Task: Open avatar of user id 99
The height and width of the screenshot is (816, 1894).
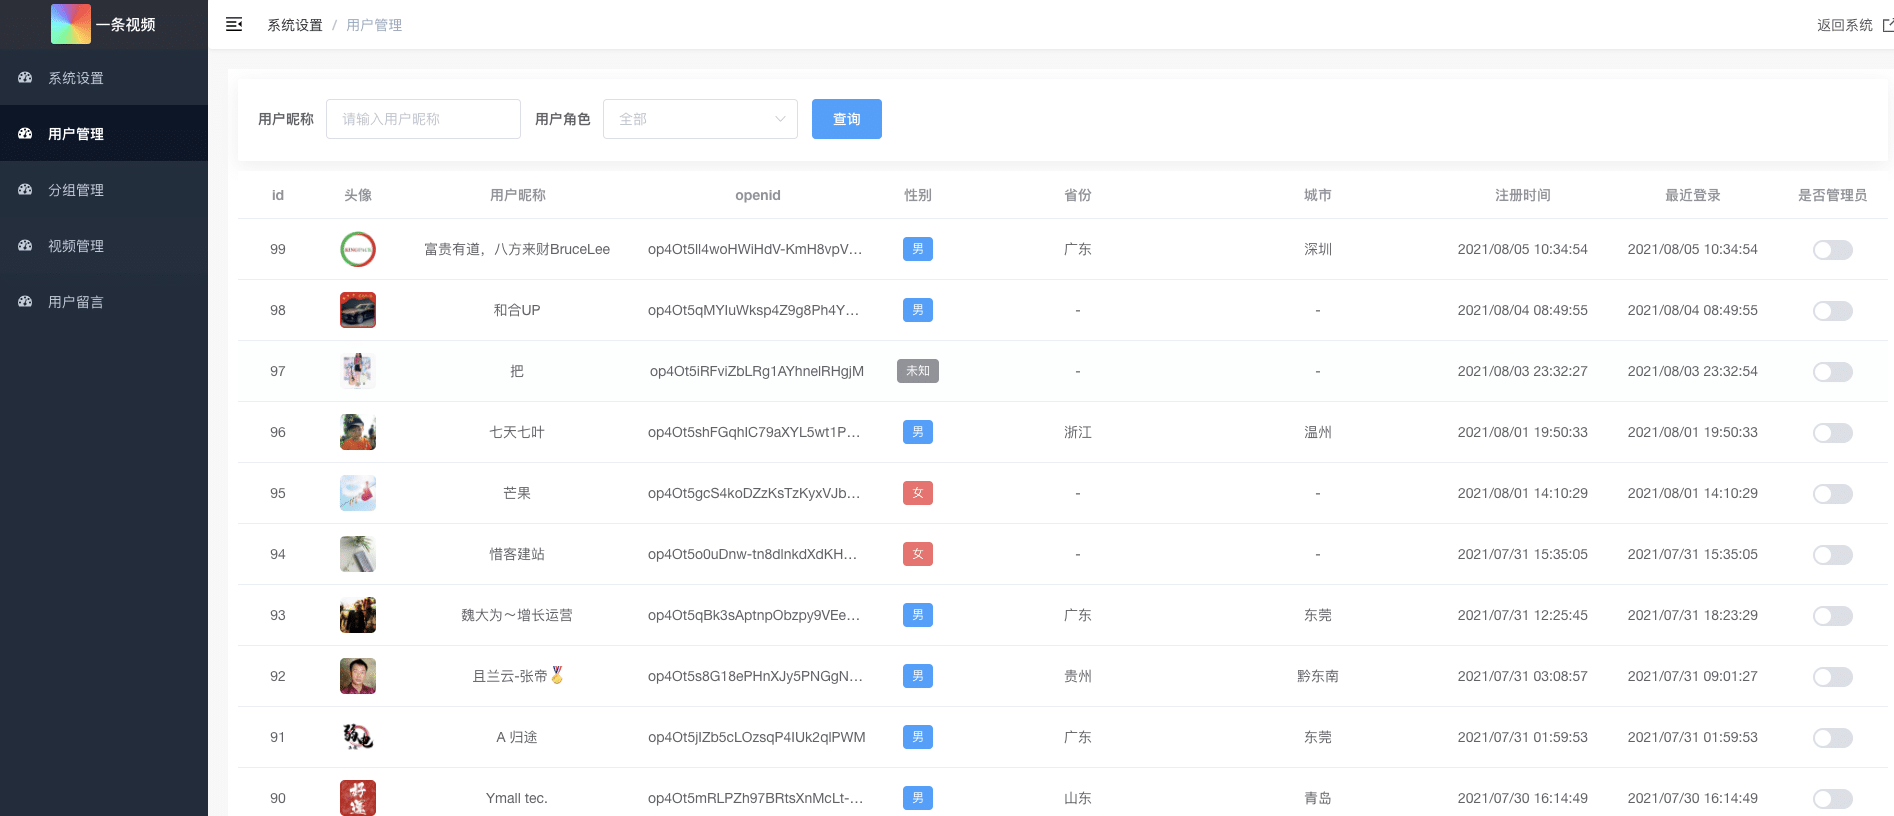Action: pos(358,249)
